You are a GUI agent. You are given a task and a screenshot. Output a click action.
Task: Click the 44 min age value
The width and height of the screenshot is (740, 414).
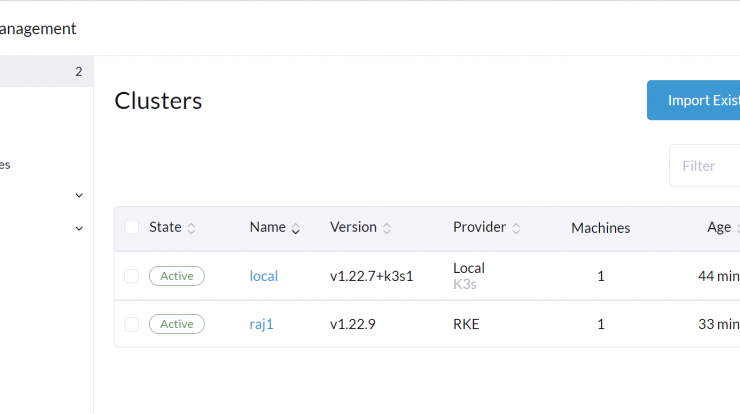719,276
